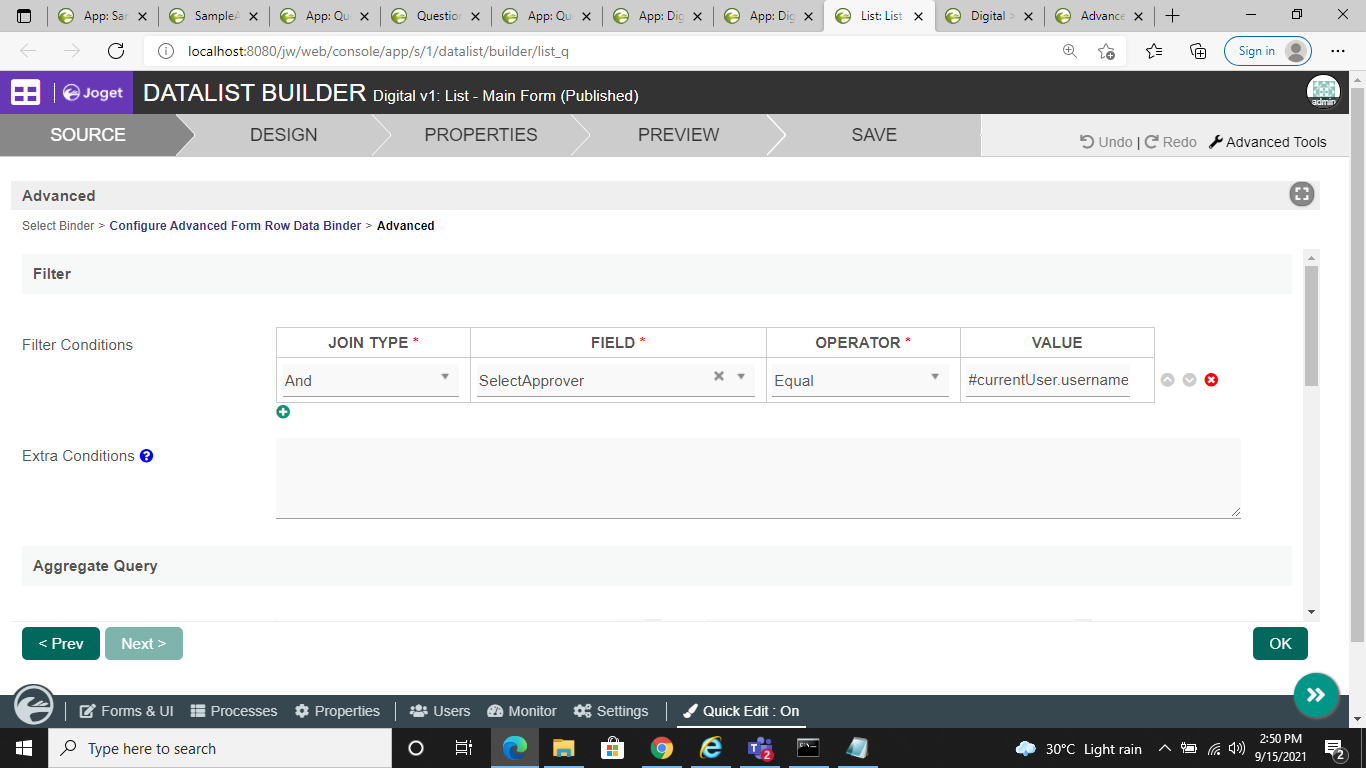Click the browser Sign in button
Screen dimensions: 1366x768
tap(1267, 51)
